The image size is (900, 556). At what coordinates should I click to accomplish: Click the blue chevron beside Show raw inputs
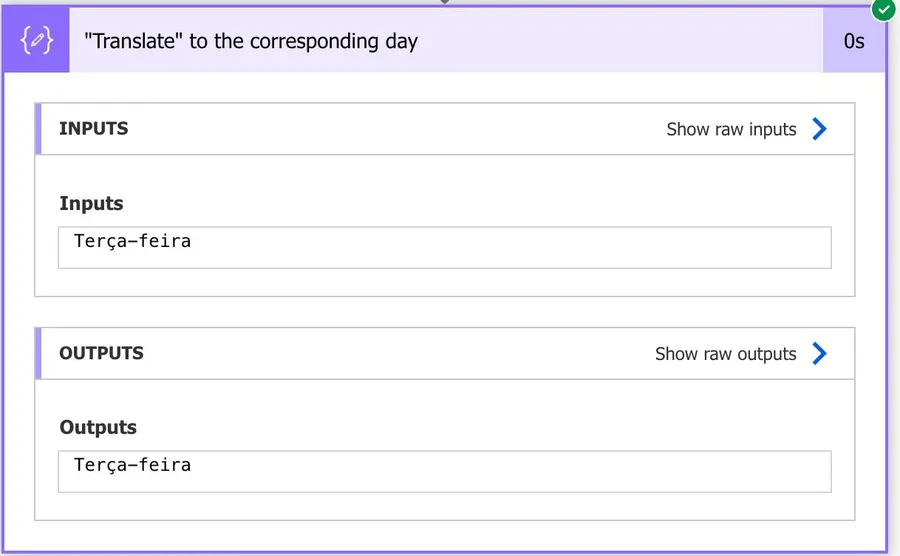820,129
